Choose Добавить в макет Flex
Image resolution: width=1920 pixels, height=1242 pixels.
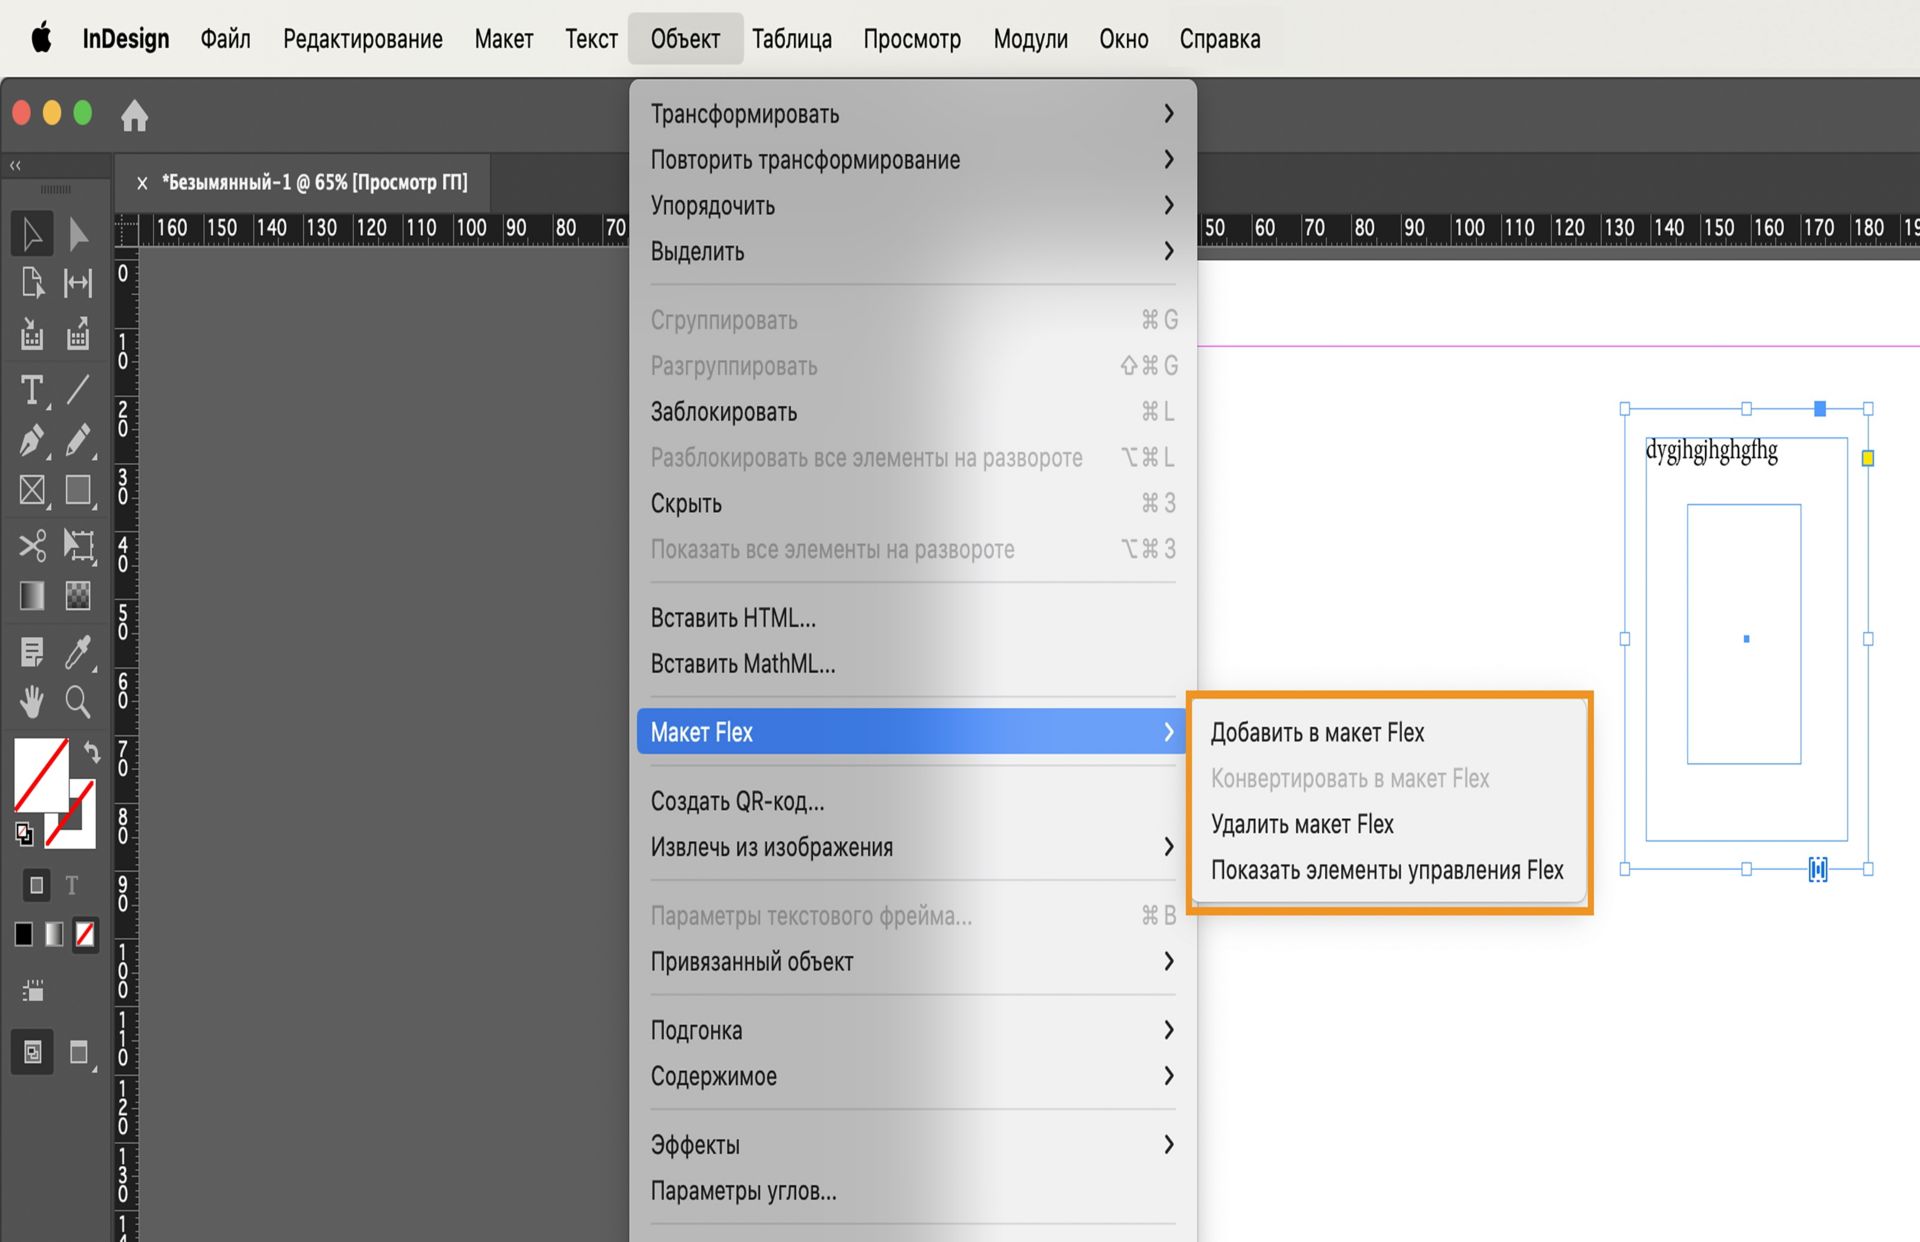(1318, 732)
